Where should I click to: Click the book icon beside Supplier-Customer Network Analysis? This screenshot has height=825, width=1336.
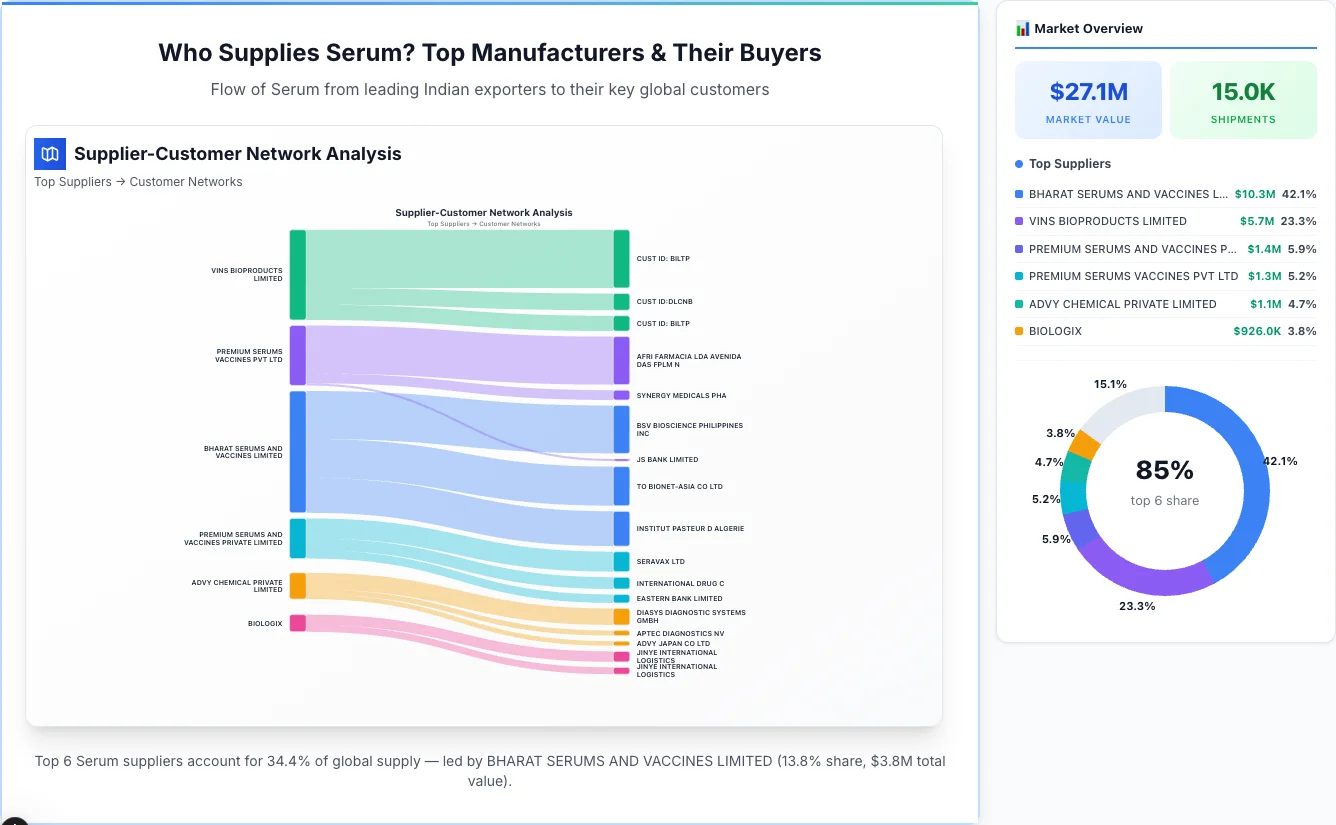tap(49, 153)
